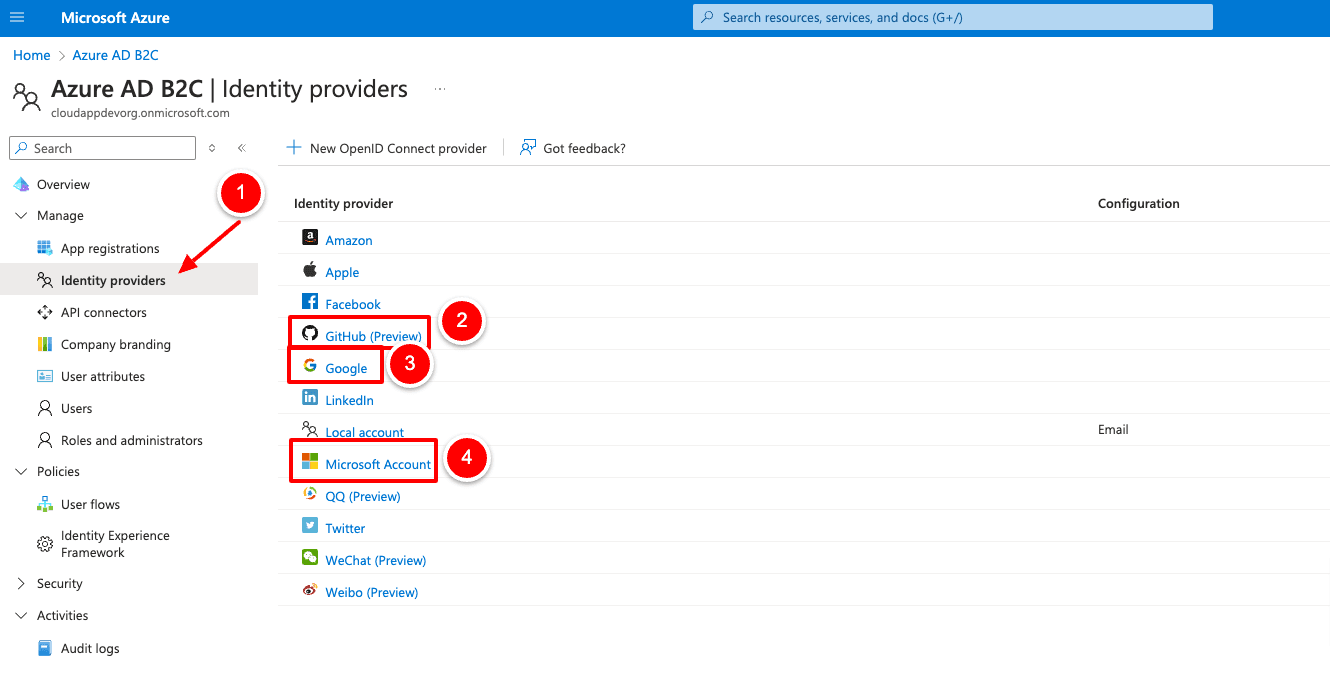Collapse the Policies section in sidebar
This screenshot has width=1330, height=673.
[x=21, y=472]
